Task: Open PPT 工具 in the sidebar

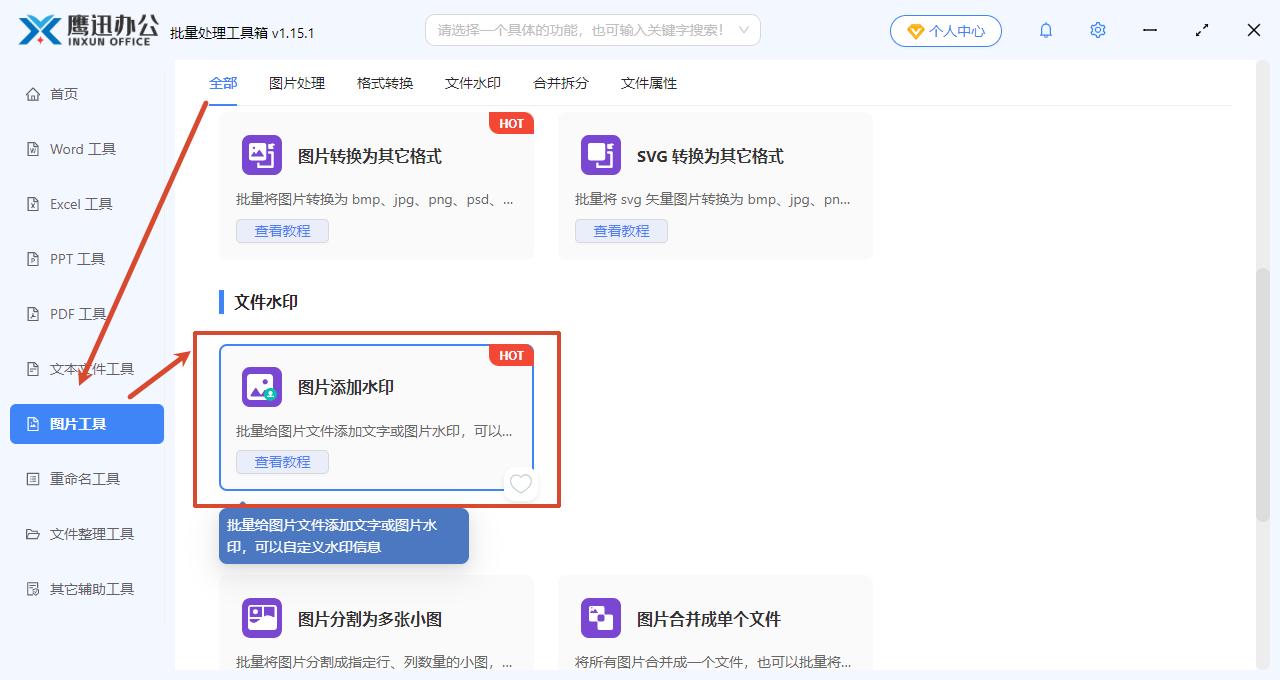Action: pyautogui.click(x=87, y=259)
